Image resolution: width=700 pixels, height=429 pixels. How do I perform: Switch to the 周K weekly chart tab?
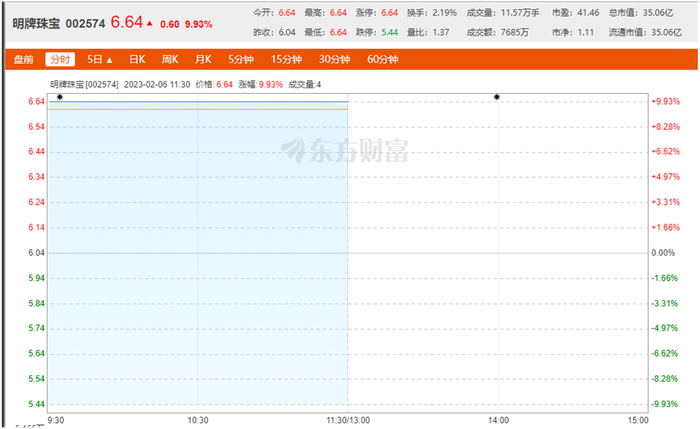tap(170, 59)
